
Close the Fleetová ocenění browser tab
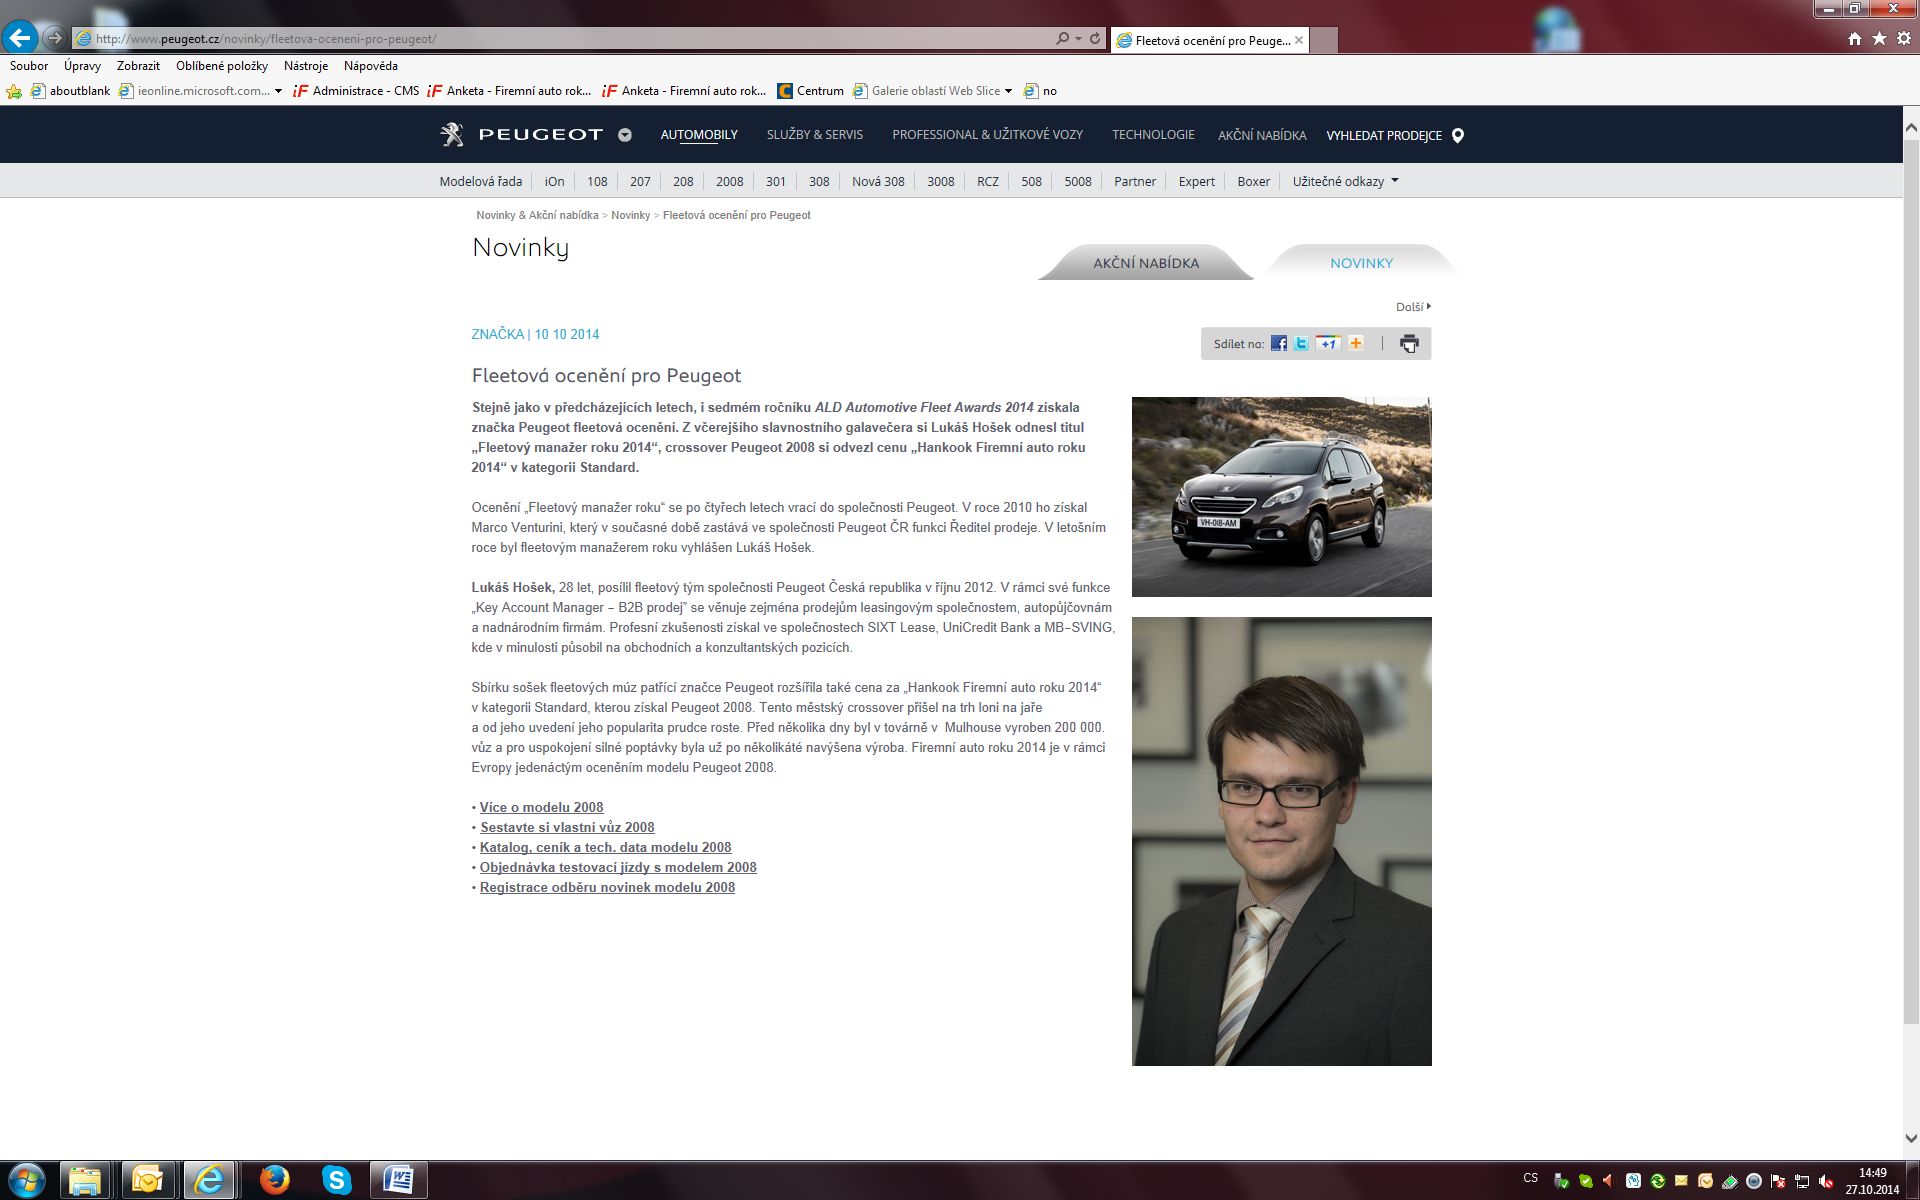point(1299,40)
